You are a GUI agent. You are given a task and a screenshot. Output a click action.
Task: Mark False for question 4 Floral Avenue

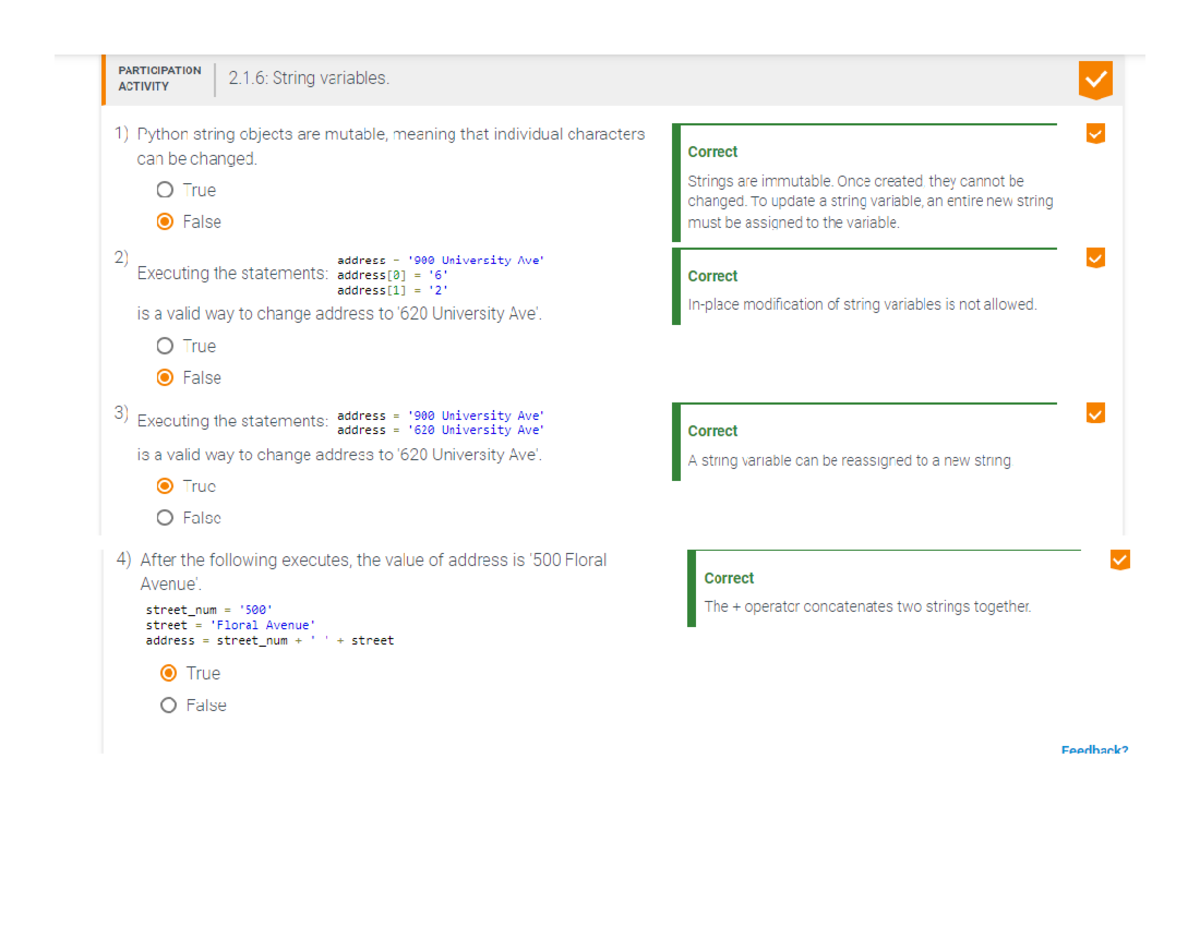coord(169,705)
